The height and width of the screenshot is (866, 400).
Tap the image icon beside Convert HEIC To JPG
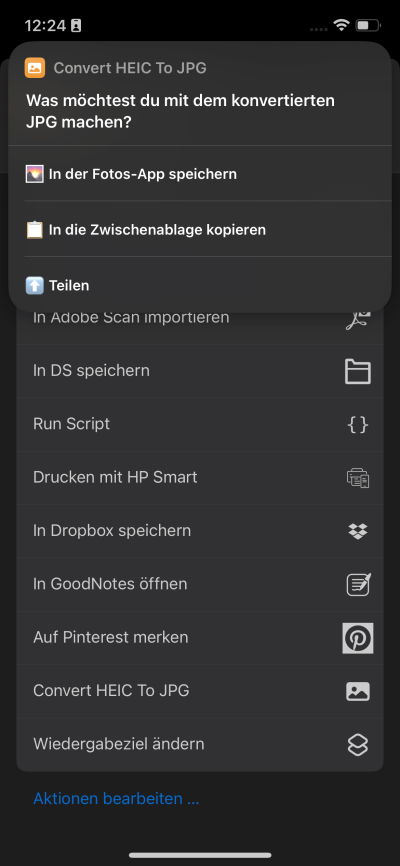click(358, 691)
